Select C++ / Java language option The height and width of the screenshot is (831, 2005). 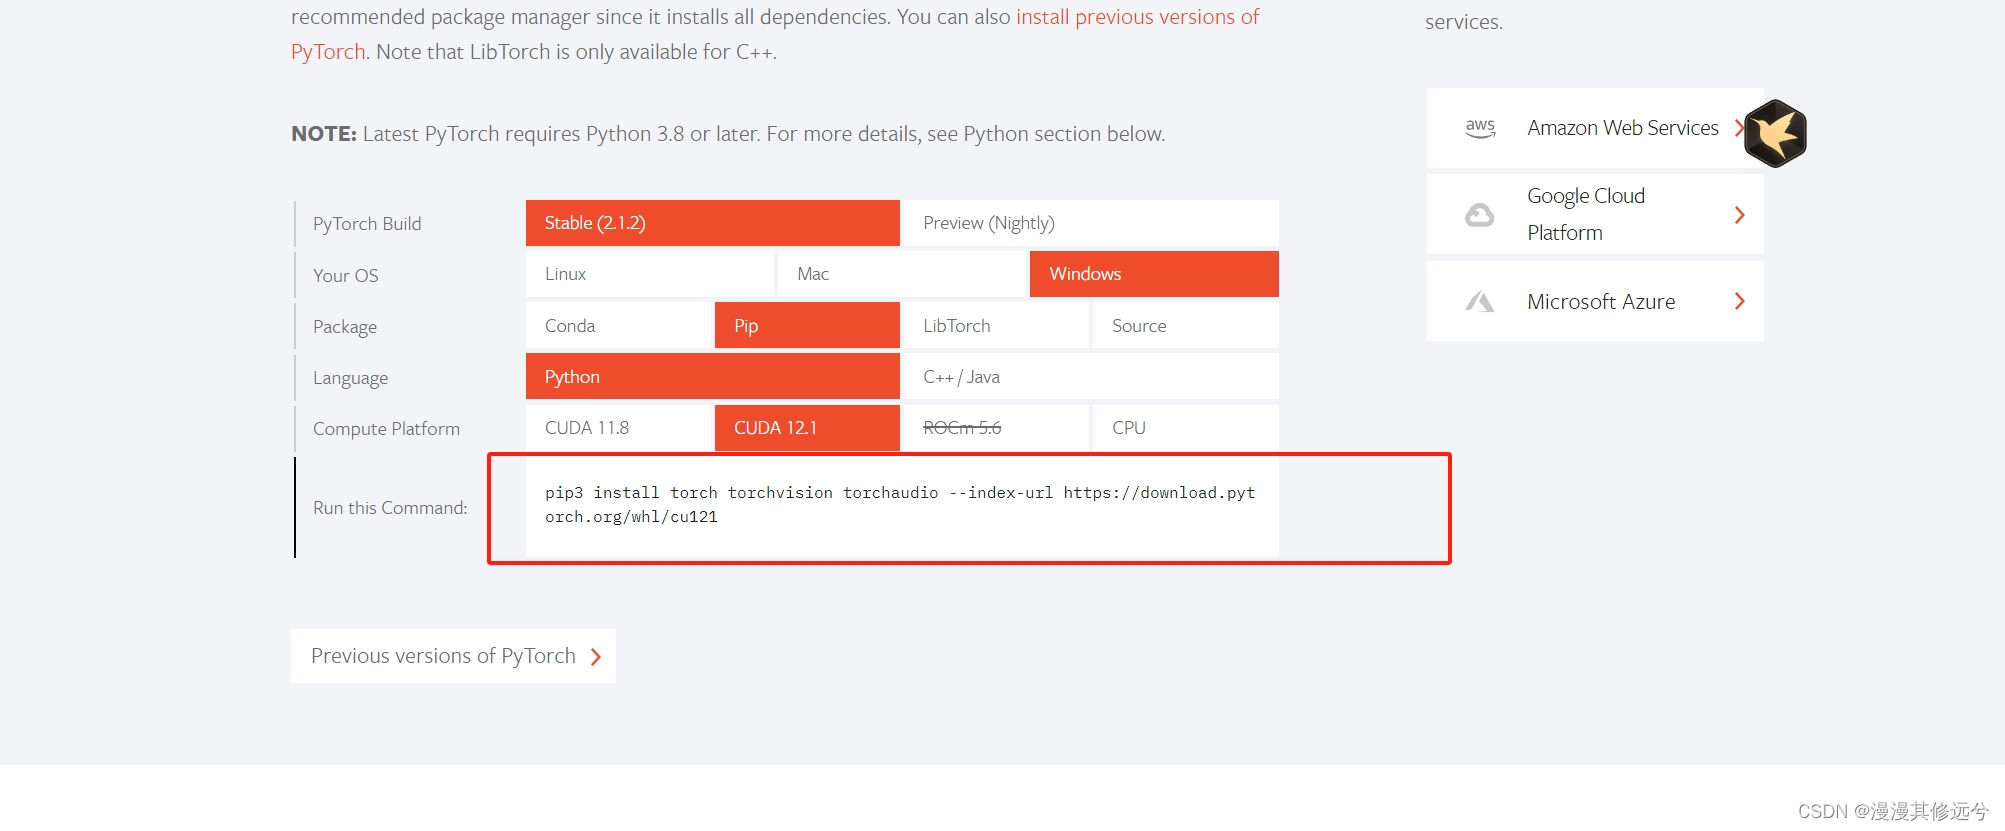[1091, 377]
